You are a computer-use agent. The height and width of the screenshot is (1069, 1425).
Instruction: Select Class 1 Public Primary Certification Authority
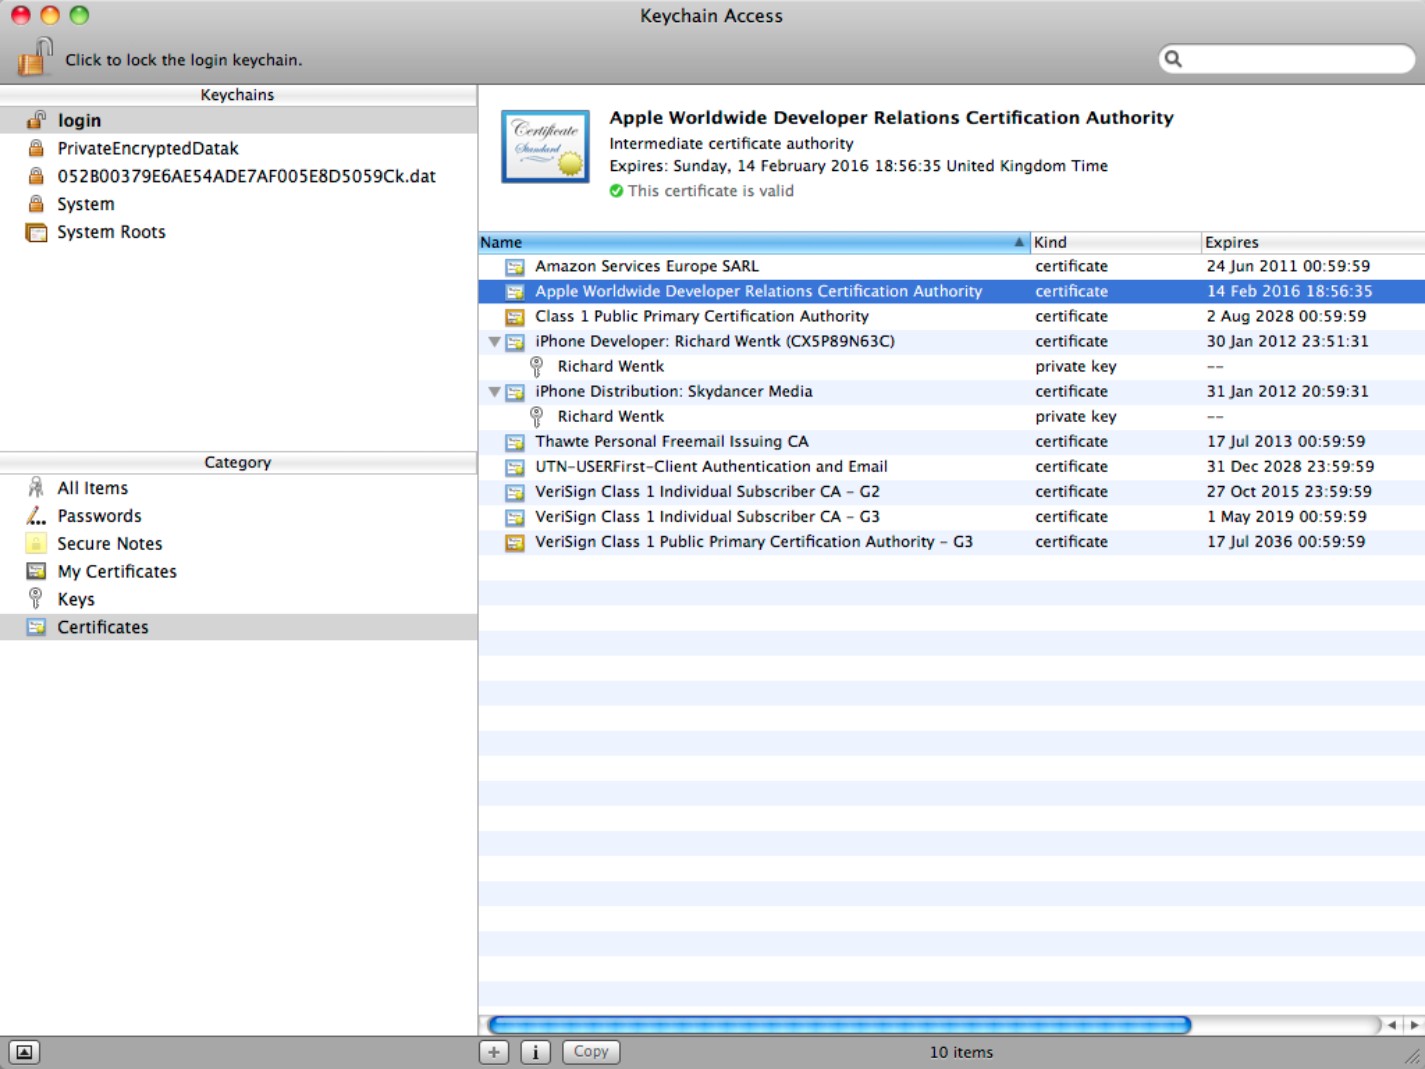pyautogui.click(x=951, y=316)
